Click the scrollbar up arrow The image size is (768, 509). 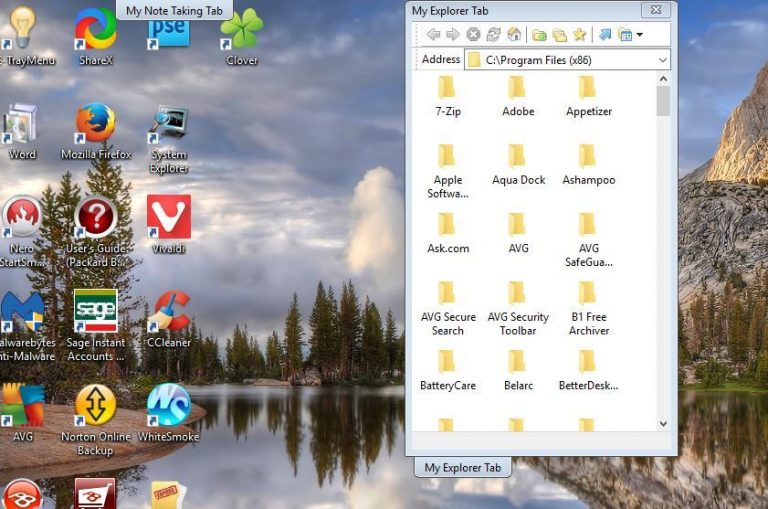[x=663, y=79]
